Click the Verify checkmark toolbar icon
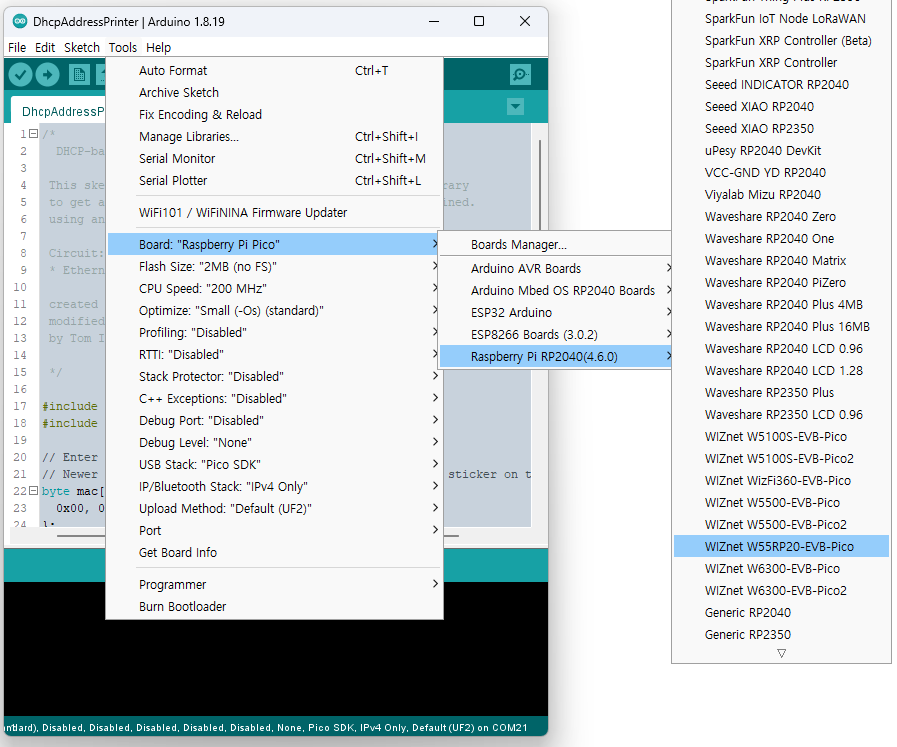The height and width of the screenshot is (747, 897). point(20,74)
